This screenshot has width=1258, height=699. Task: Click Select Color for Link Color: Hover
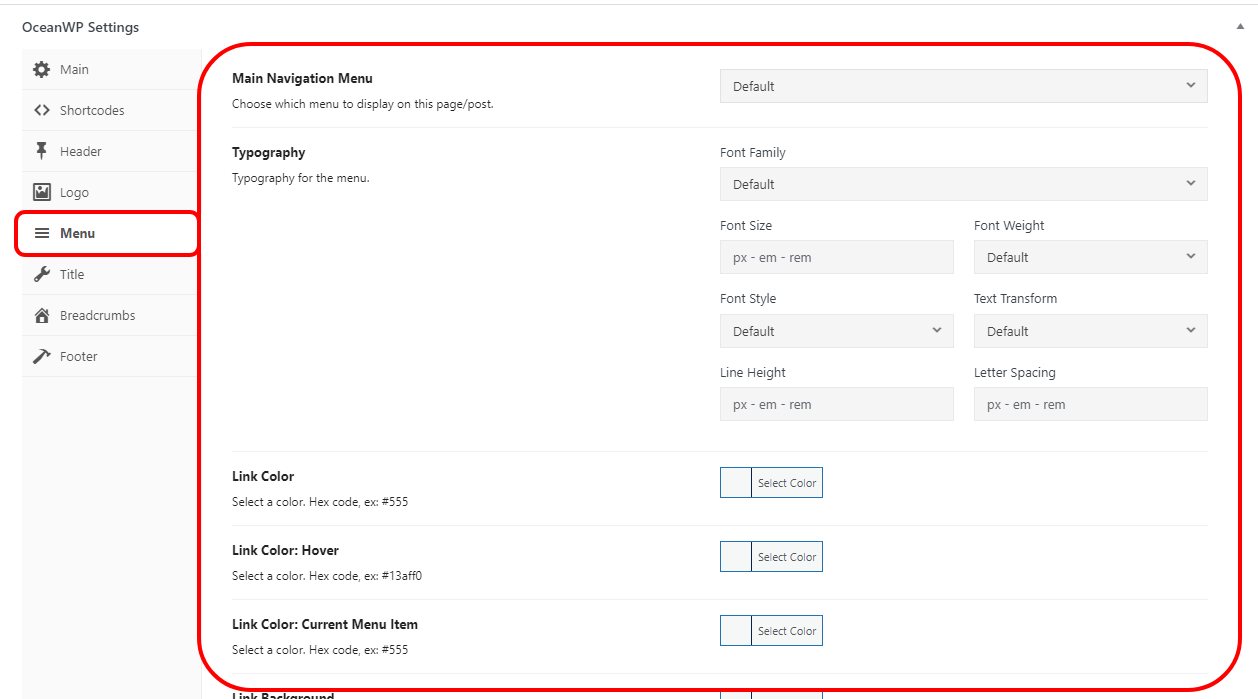(787, 557)
